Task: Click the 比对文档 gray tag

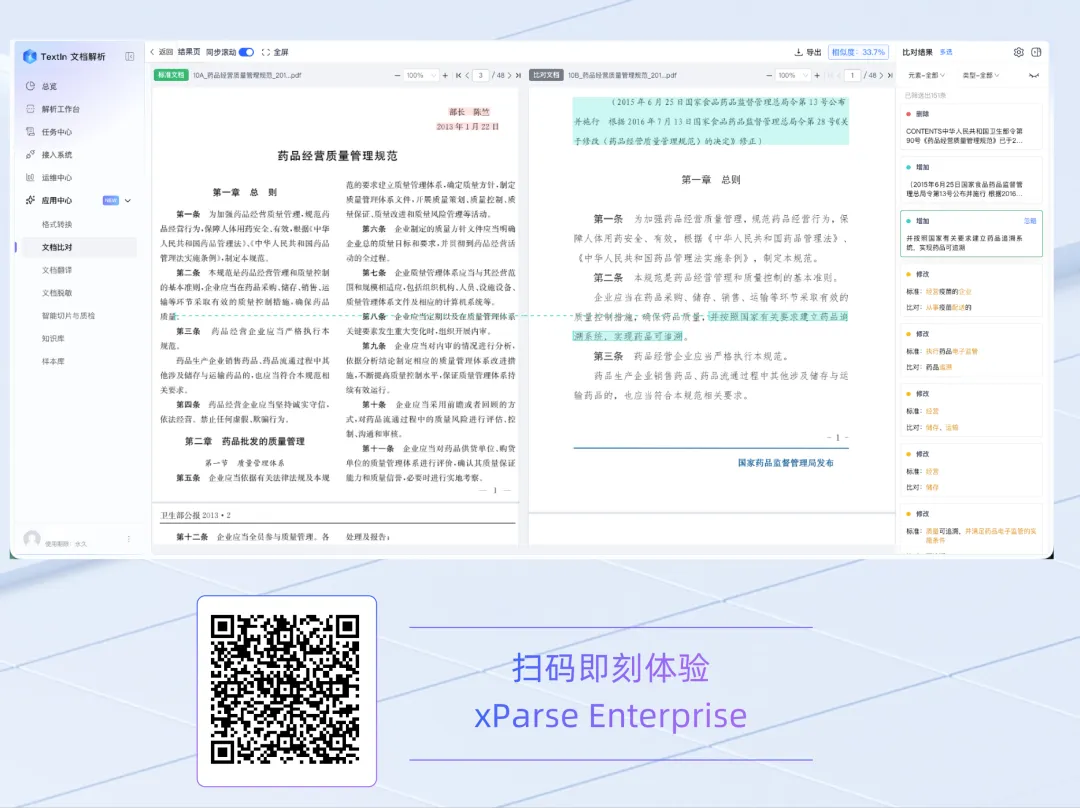Action: click(x=546, y=75)
